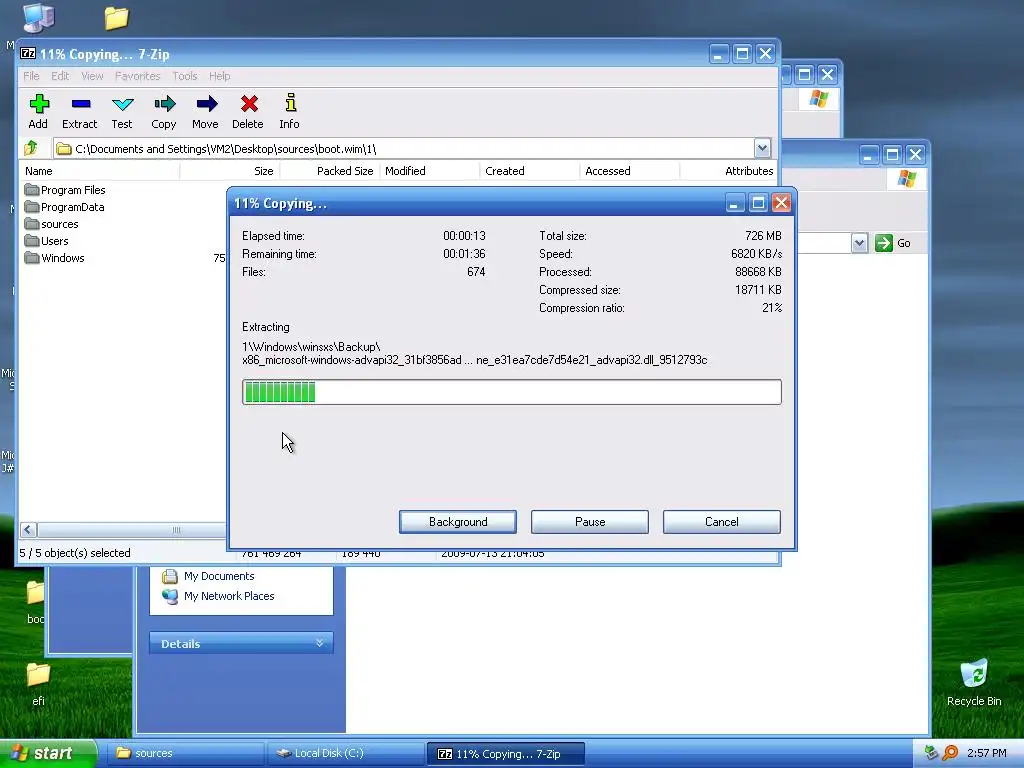Viewport: 1024px width, 768px height.
Task: Select the Users folder
Action: 46,241
